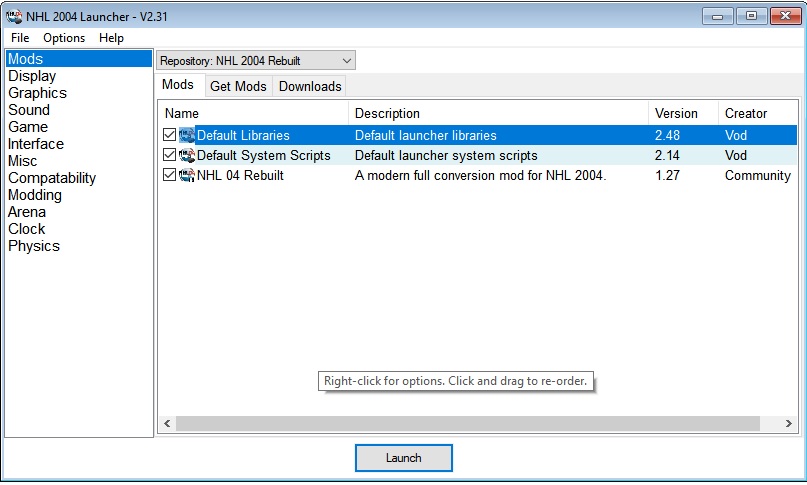
Task: Select Game in the sidebar list
Action: point(79,127)
